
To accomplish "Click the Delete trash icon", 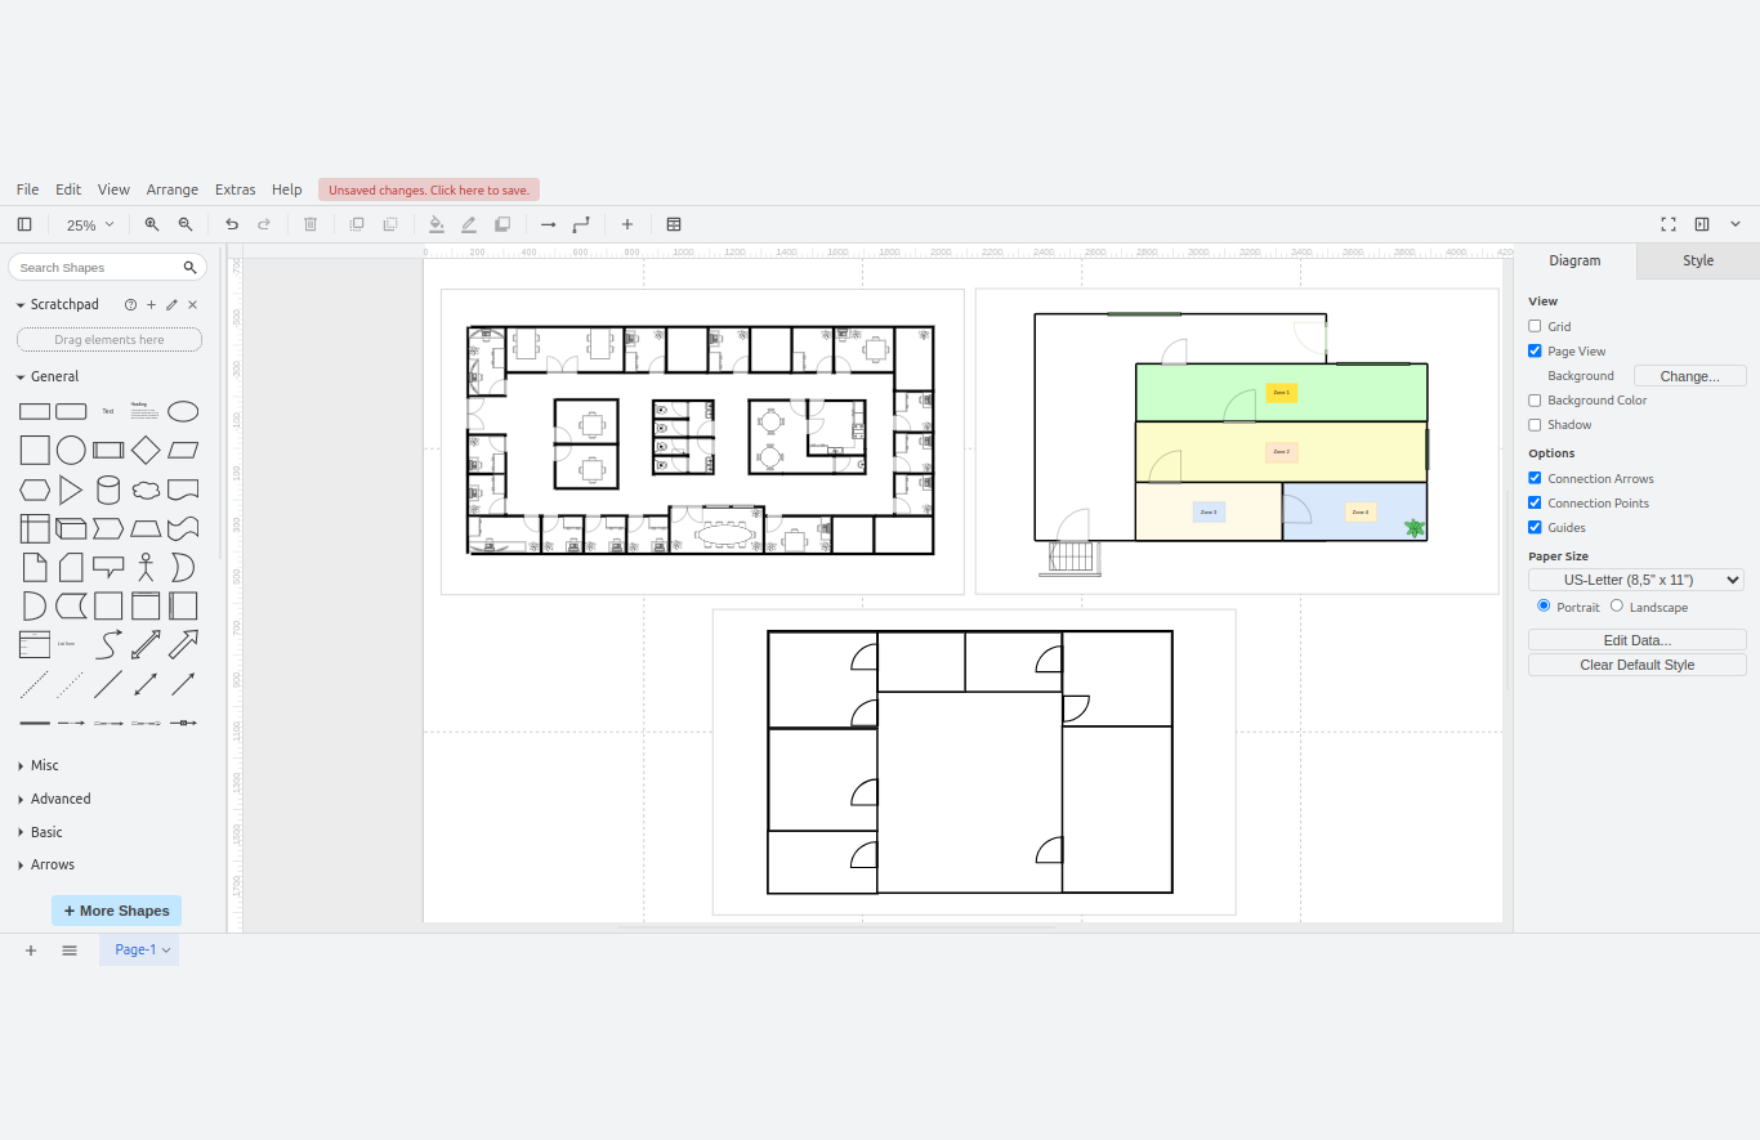I will (x=311, y=225).
